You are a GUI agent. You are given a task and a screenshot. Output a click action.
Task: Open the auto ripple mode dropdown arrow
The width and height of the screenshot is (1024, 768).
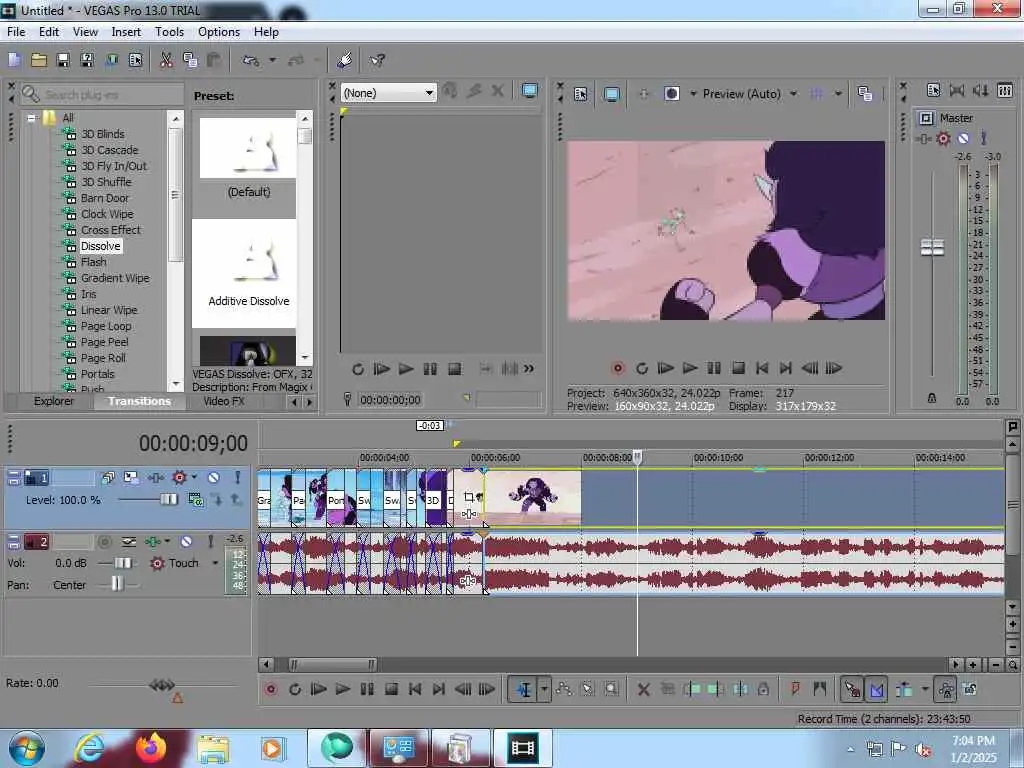point(924,689)
